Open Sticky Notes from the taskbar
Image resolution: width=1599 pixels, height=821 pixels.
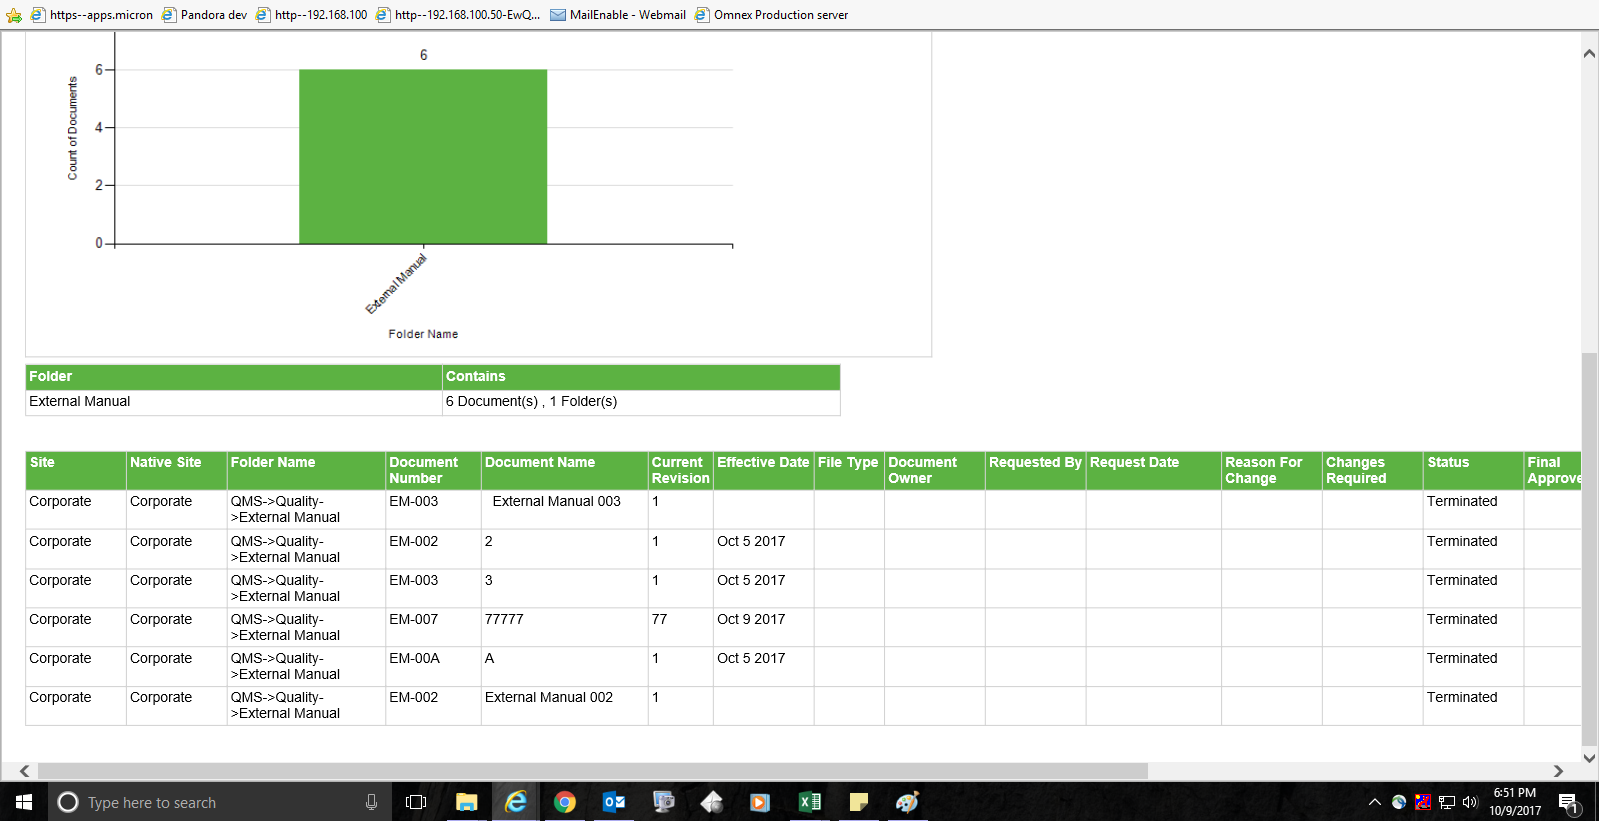[858, 802]
